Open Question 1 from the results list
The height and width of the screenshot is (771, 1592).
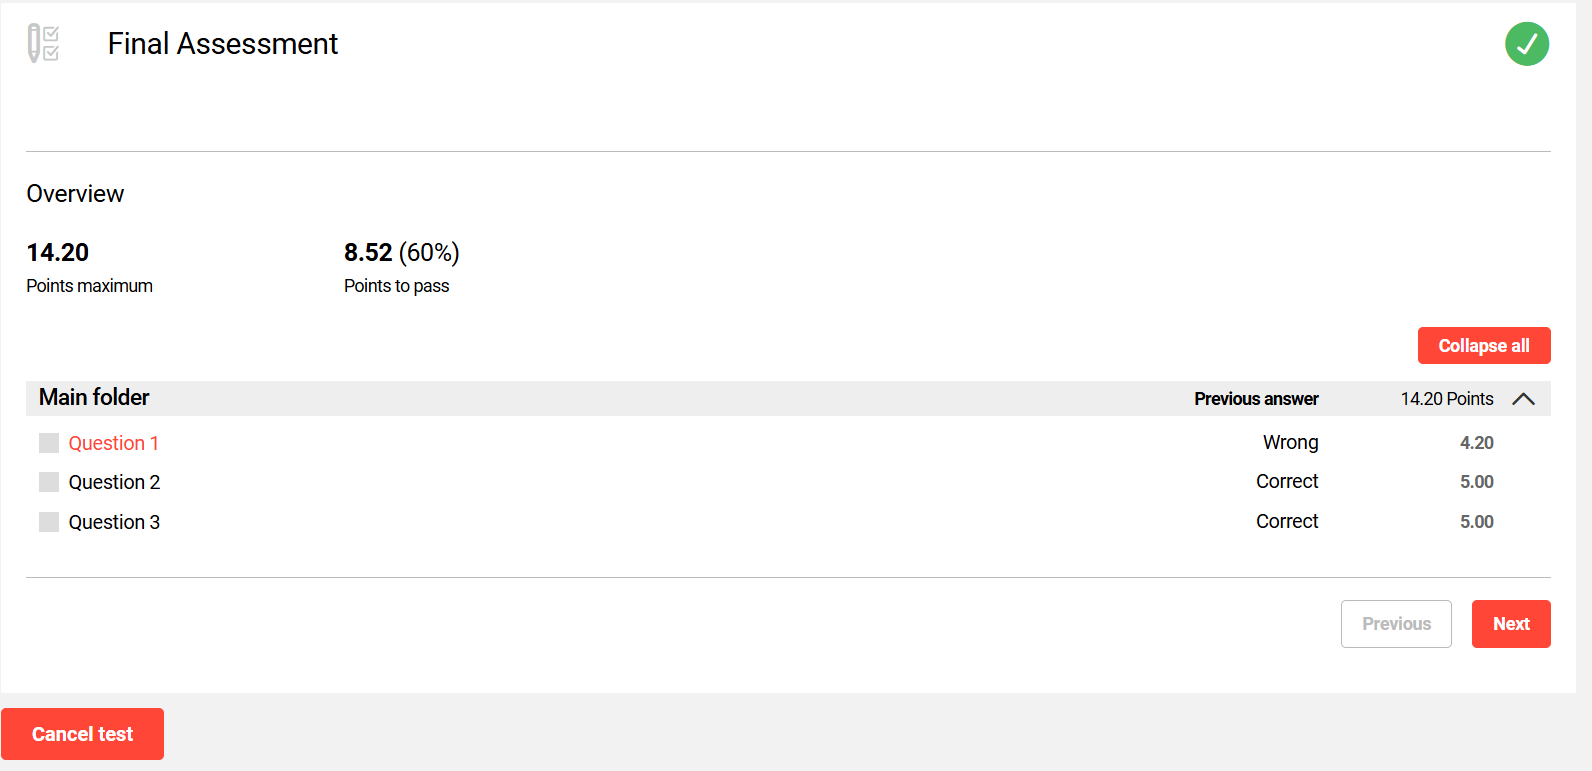(113, 442)
